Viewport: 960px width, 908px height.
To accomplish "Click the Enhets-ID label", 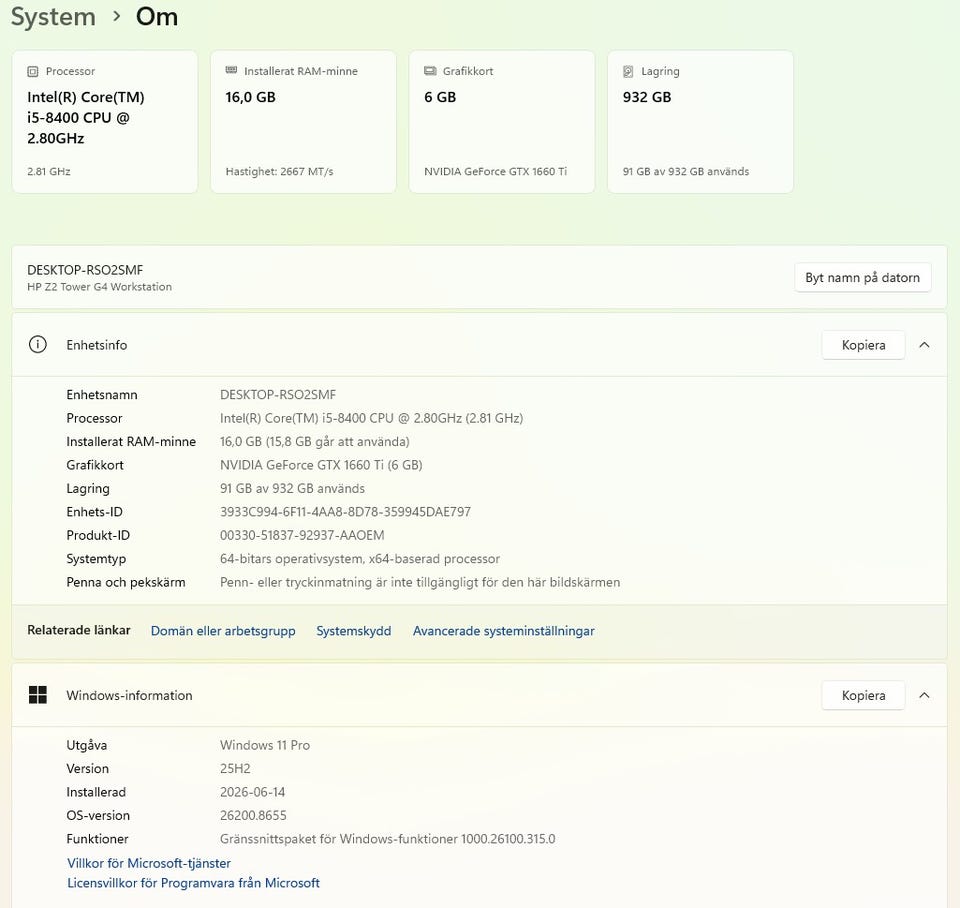I will coord(94,512).
